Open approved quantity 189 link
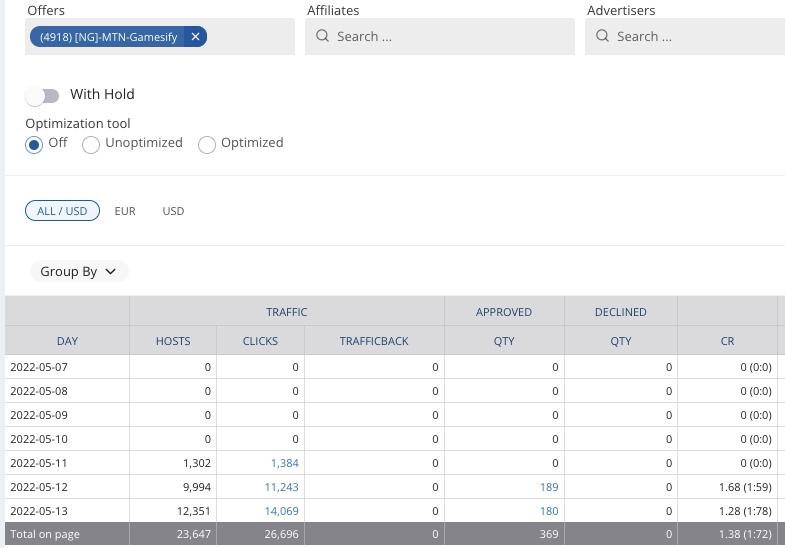 [x=549, y=487]
